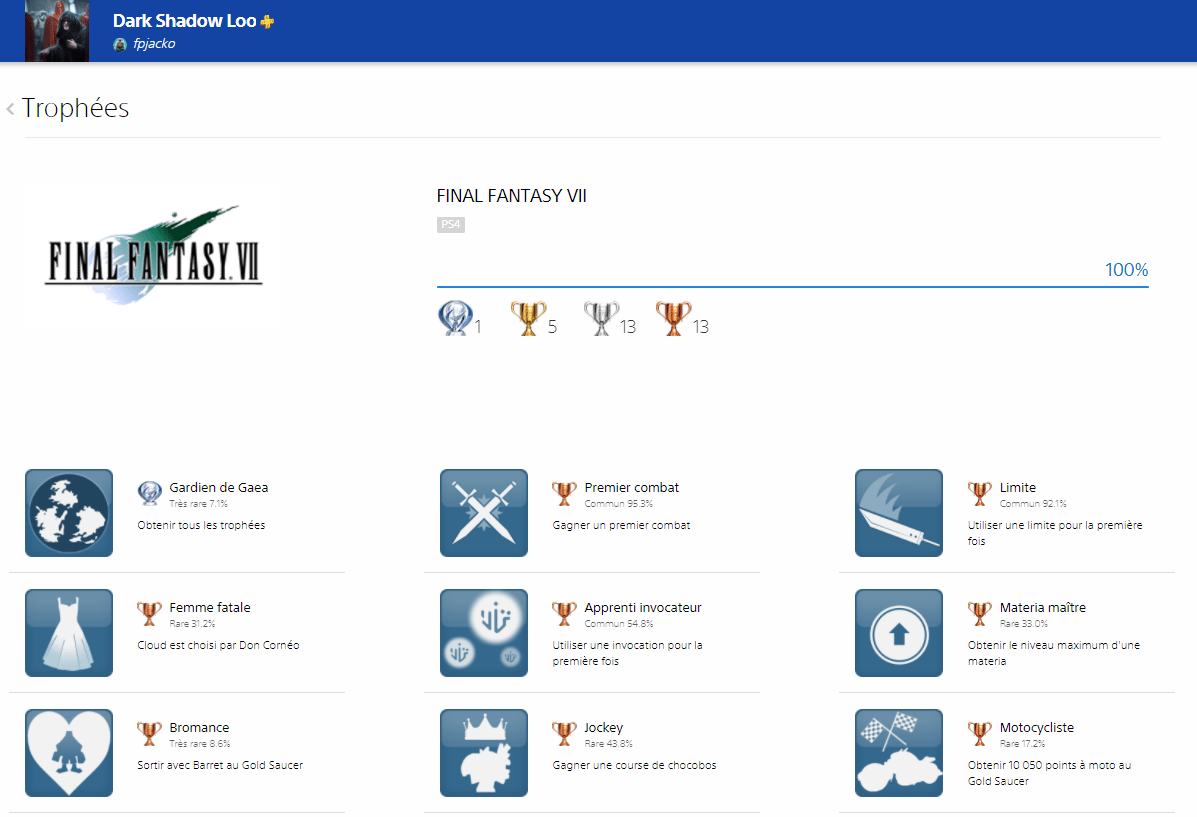The width and height of the screenshot is (1197, 817).
Task: Open the Gardien de Gaea globe trophy image
Action: tap(69, 513)
